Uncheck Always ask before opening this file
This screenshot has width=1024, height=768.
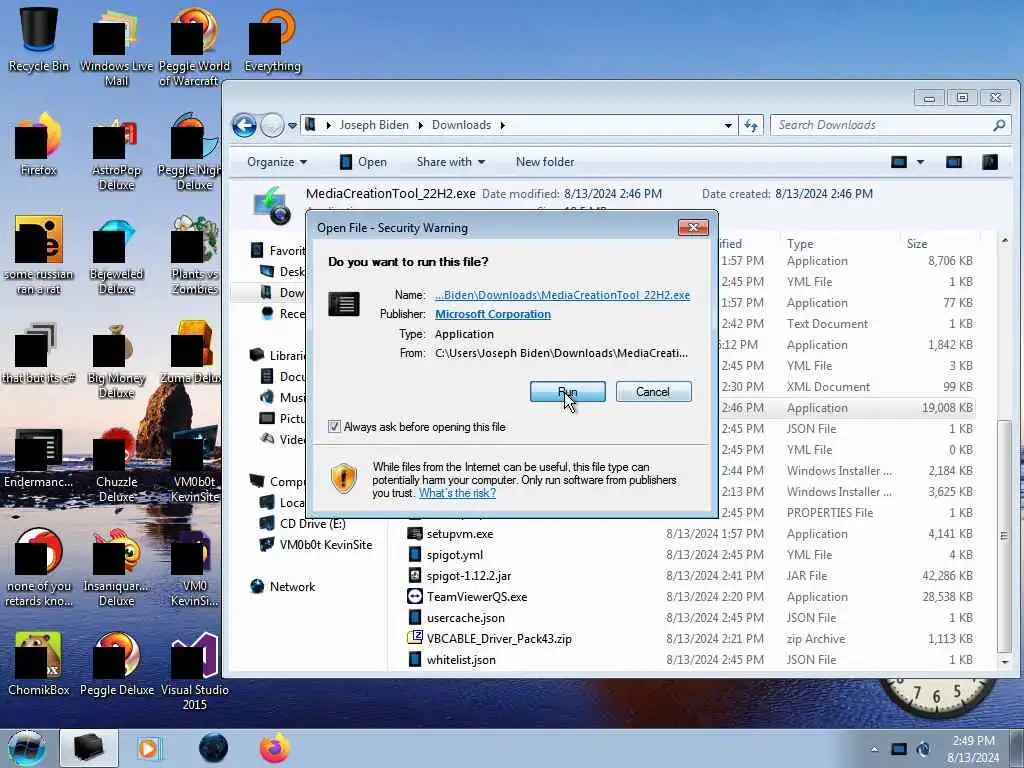click(x=334, y=426)
